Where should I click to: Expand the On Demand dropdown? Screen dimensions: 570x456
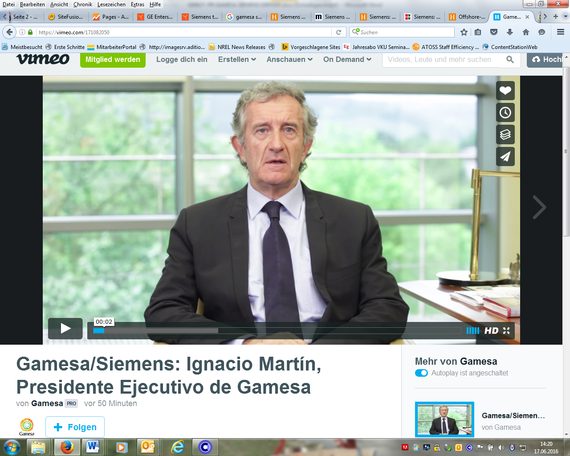pyautogui.click(x=347, y=59)
